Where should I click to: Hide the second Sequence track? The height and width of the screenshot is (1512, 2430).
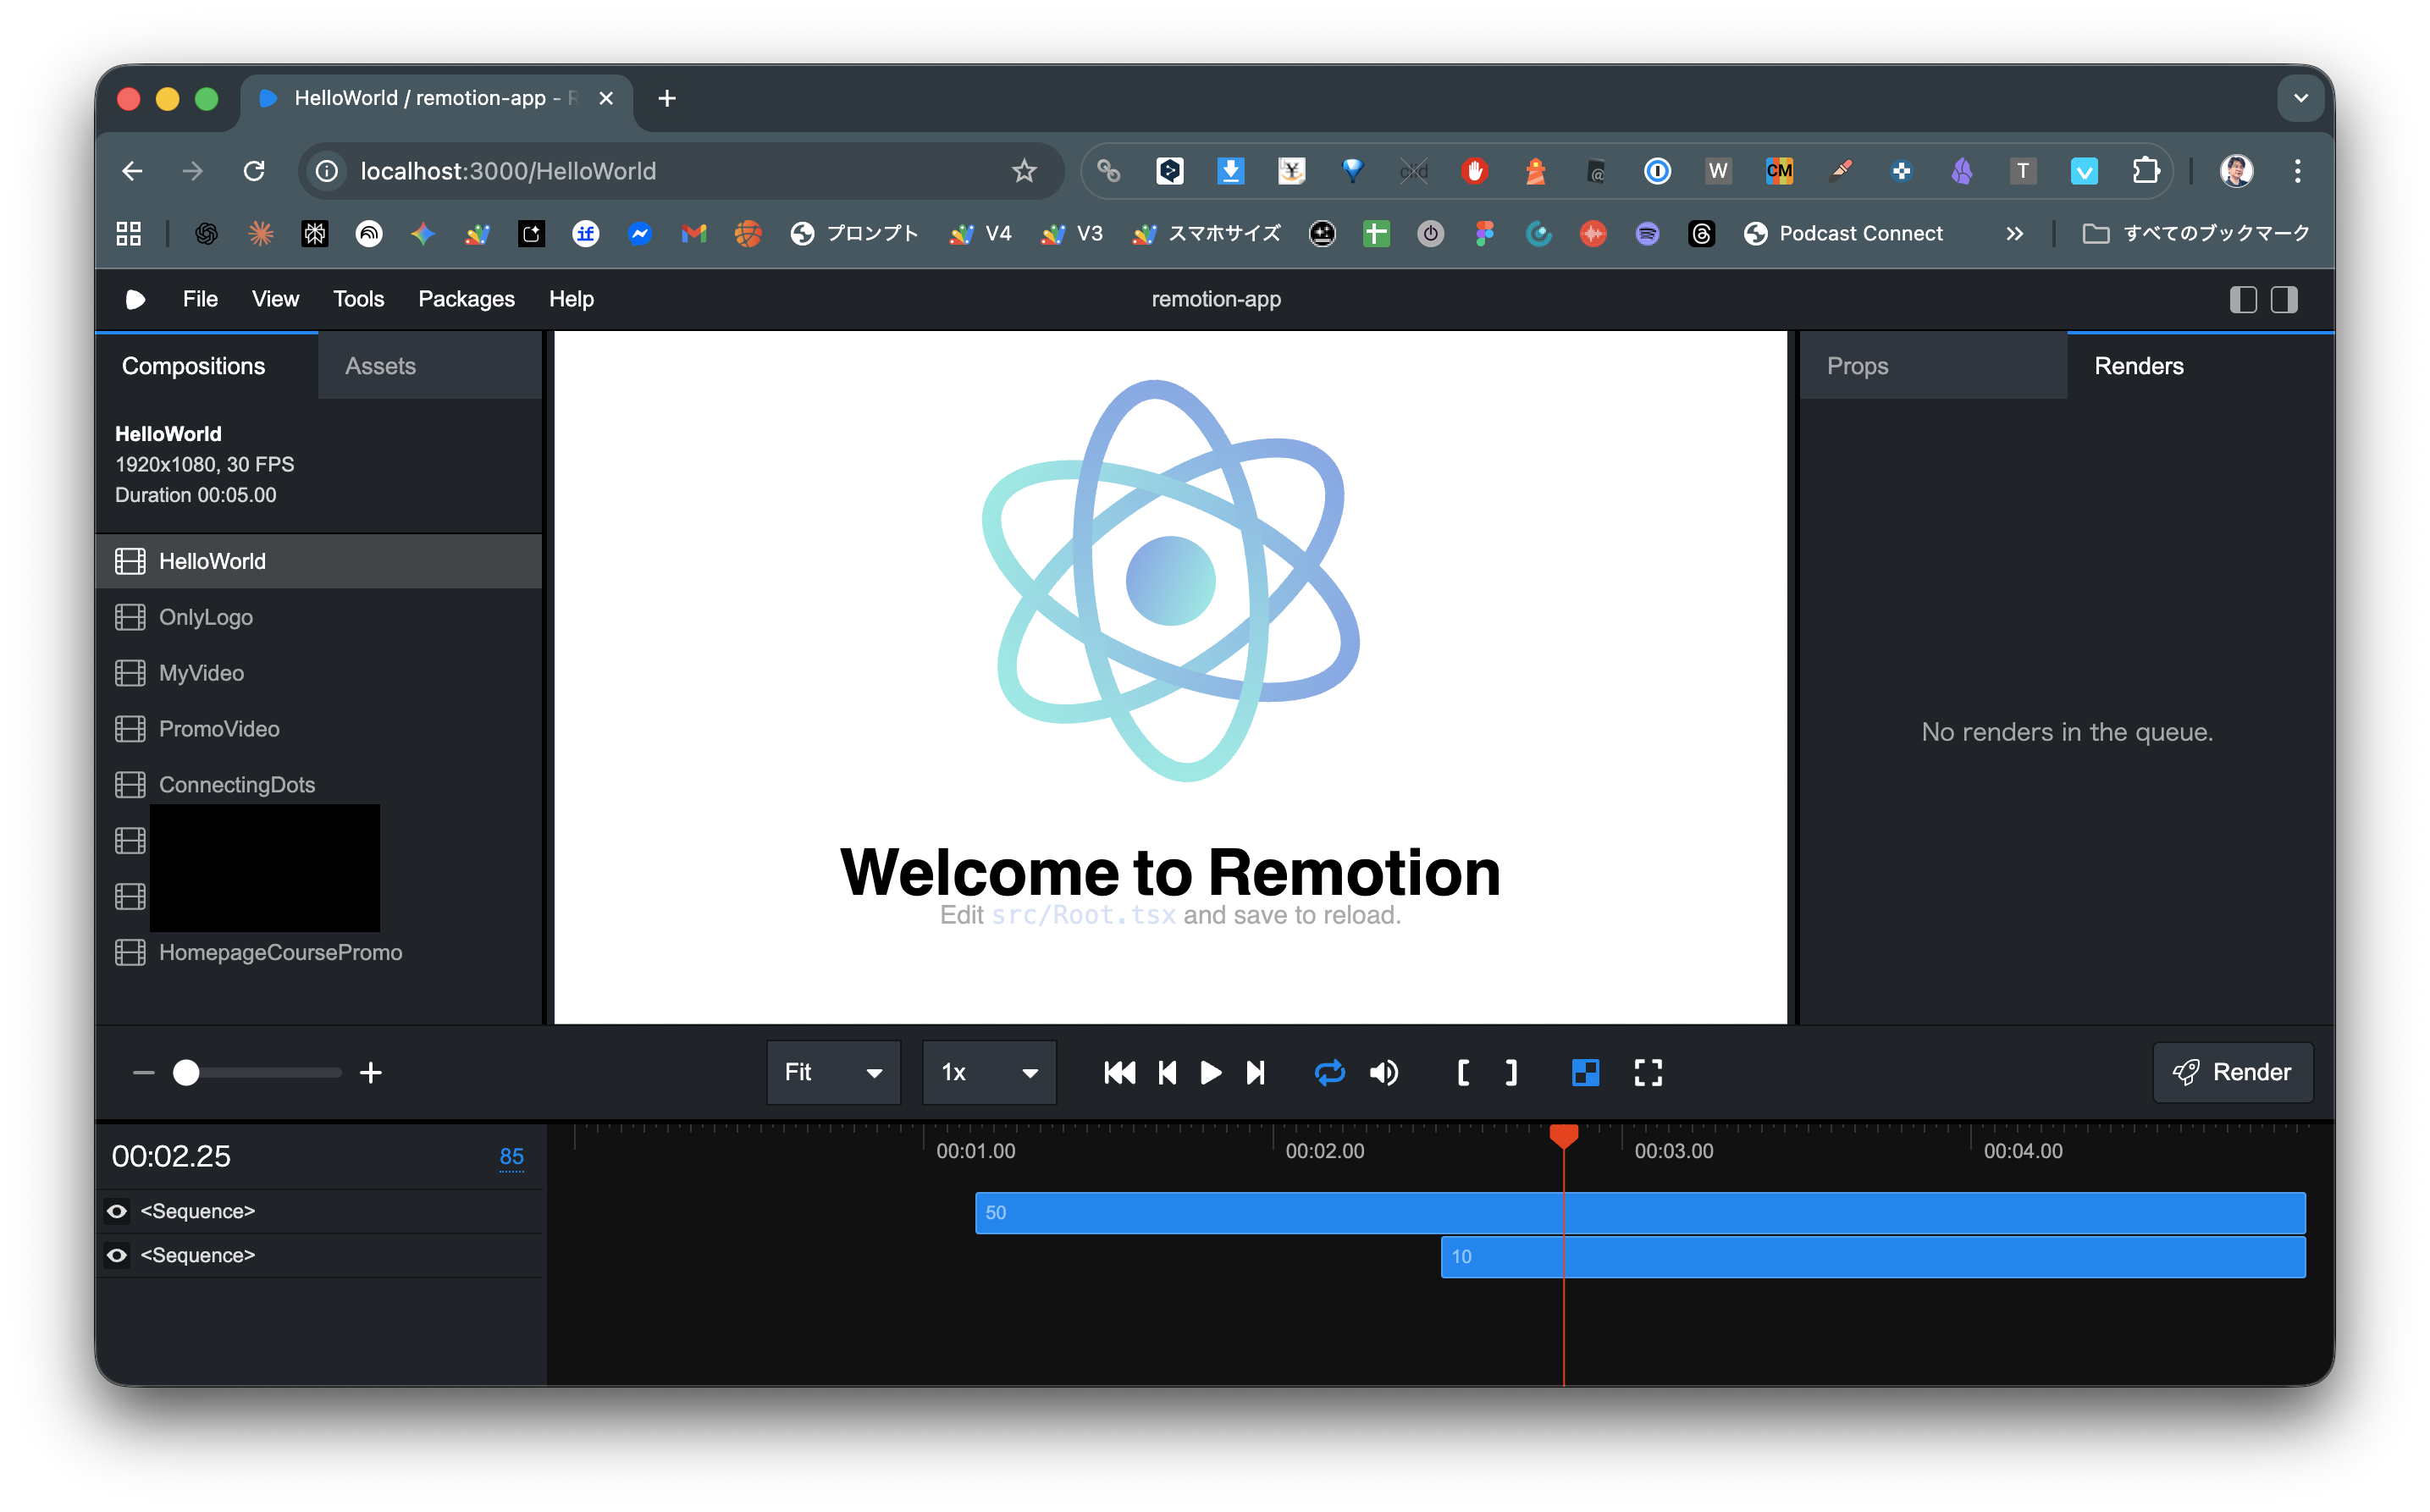117,1255
